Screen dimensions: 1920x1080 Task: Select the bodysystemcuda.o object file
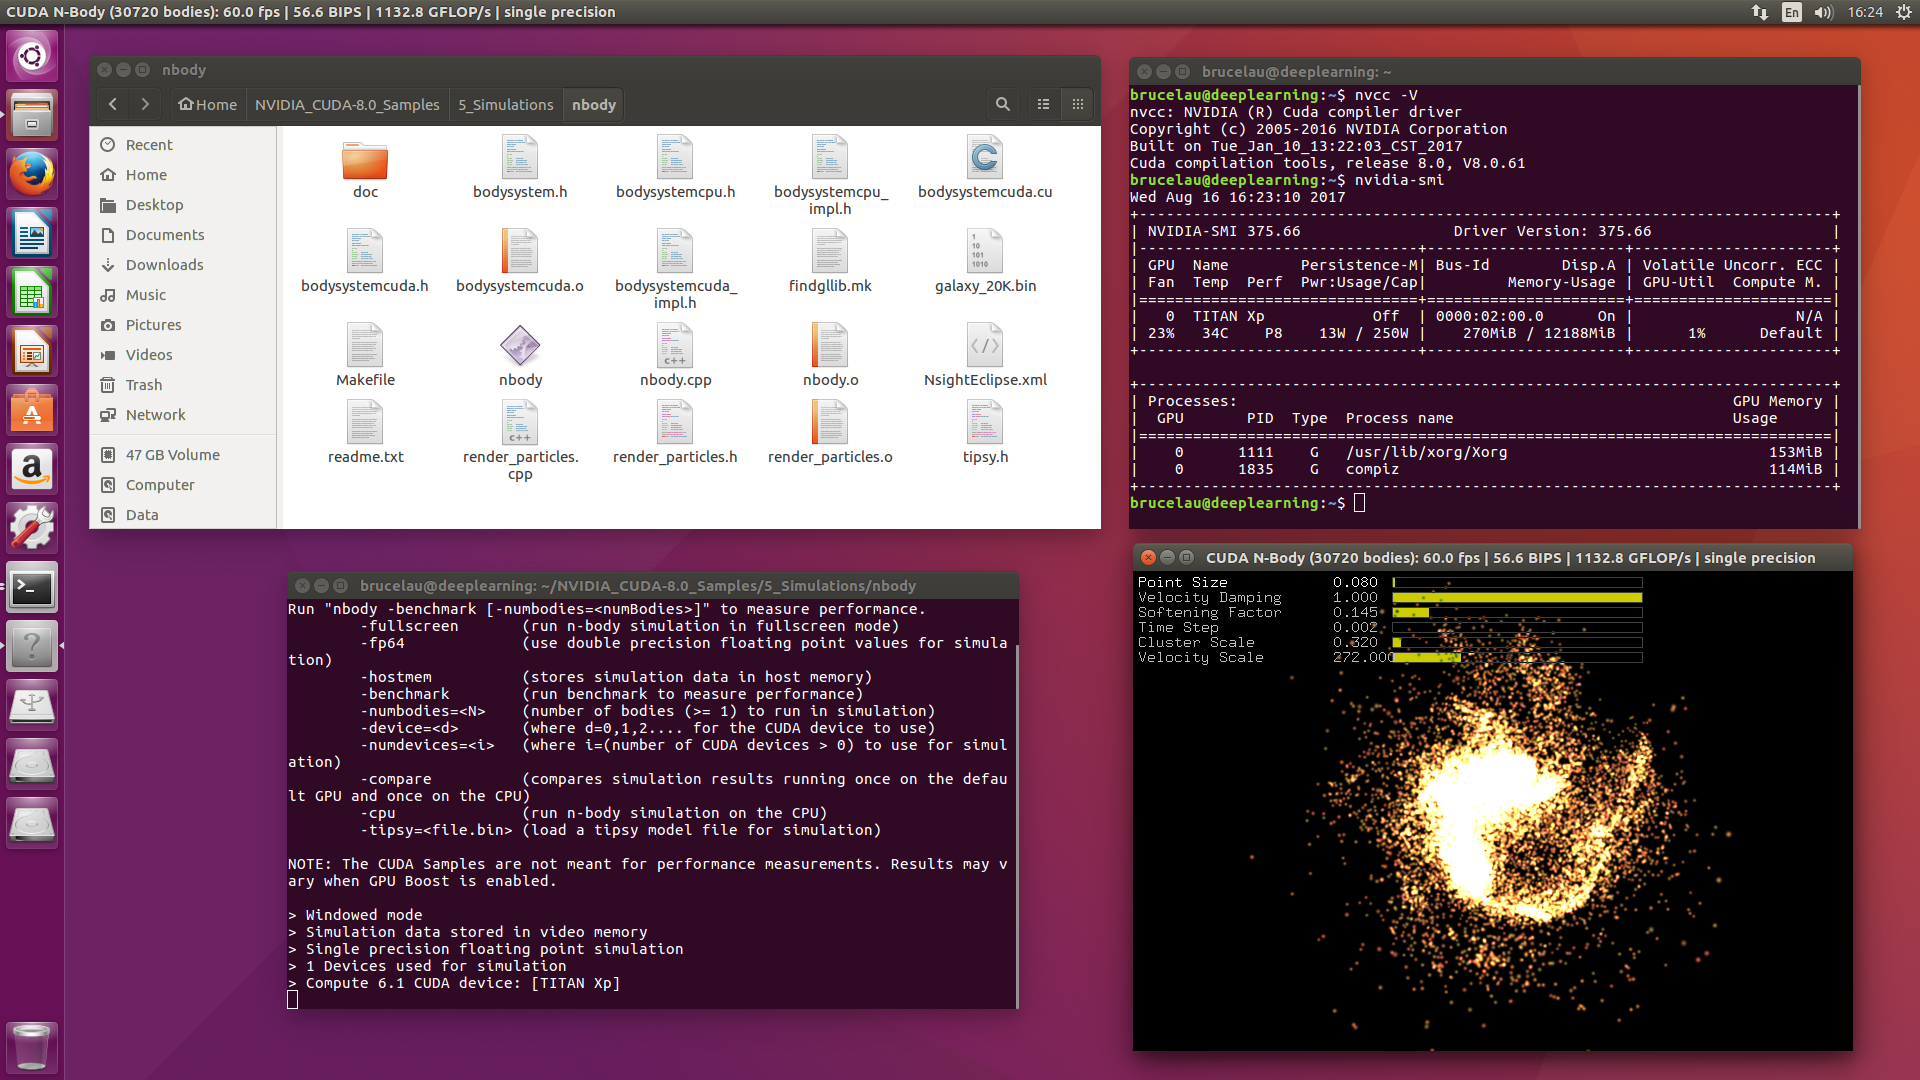point(520,252)
